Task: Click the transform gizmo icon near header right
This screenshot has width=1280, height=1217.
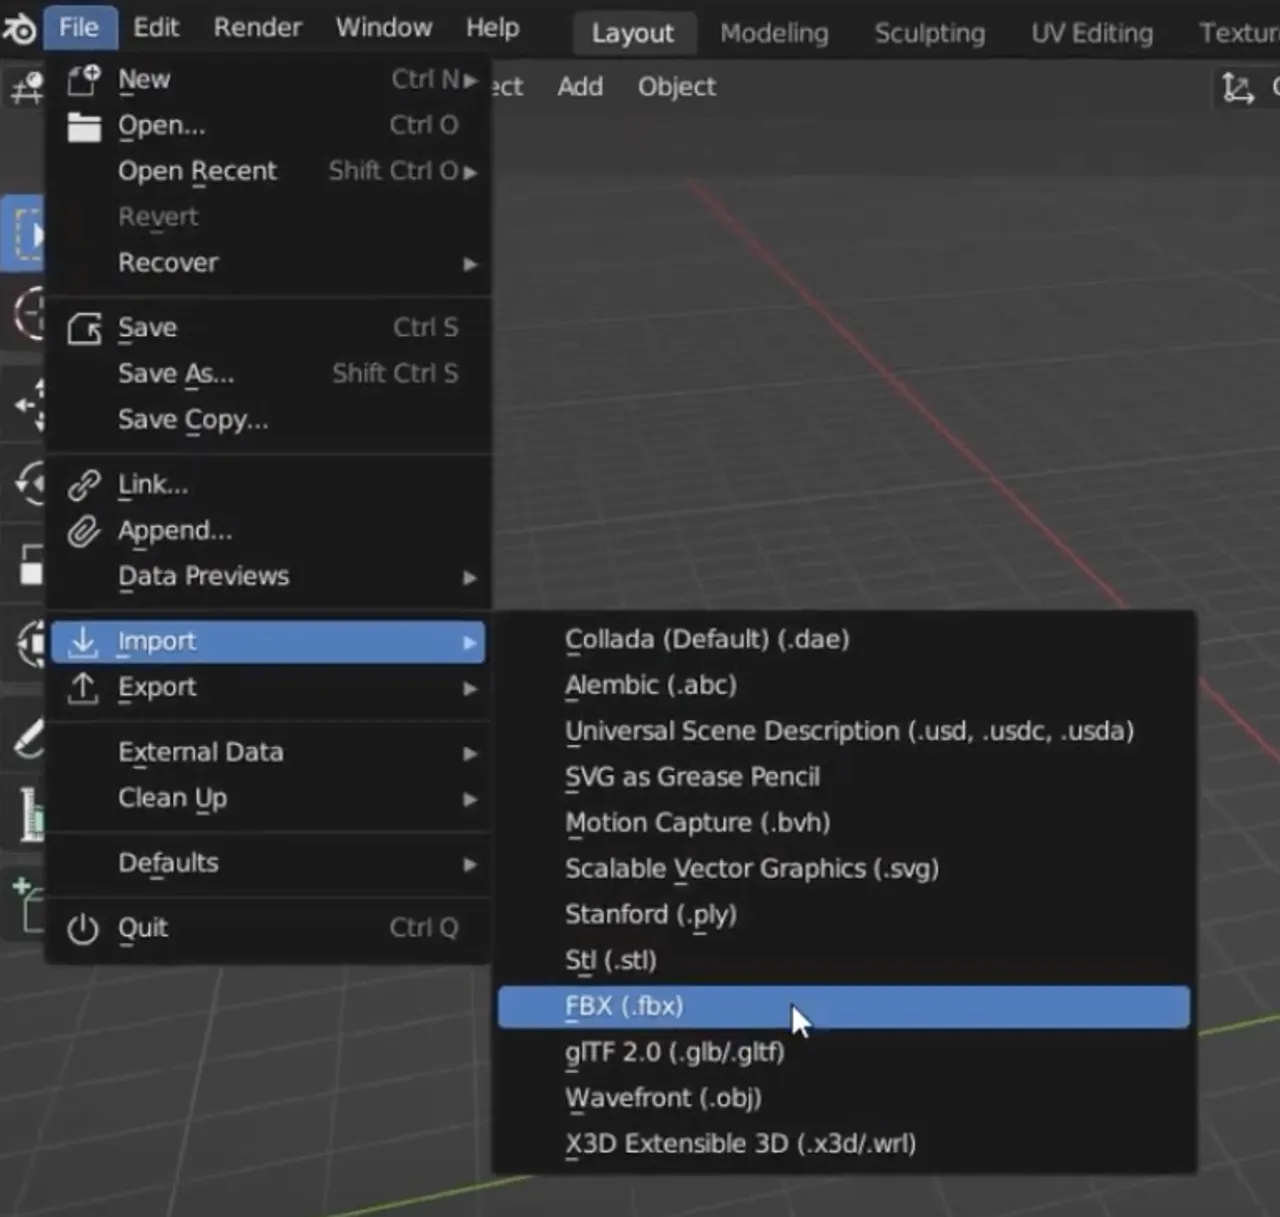Action: tap(1238, 88)
